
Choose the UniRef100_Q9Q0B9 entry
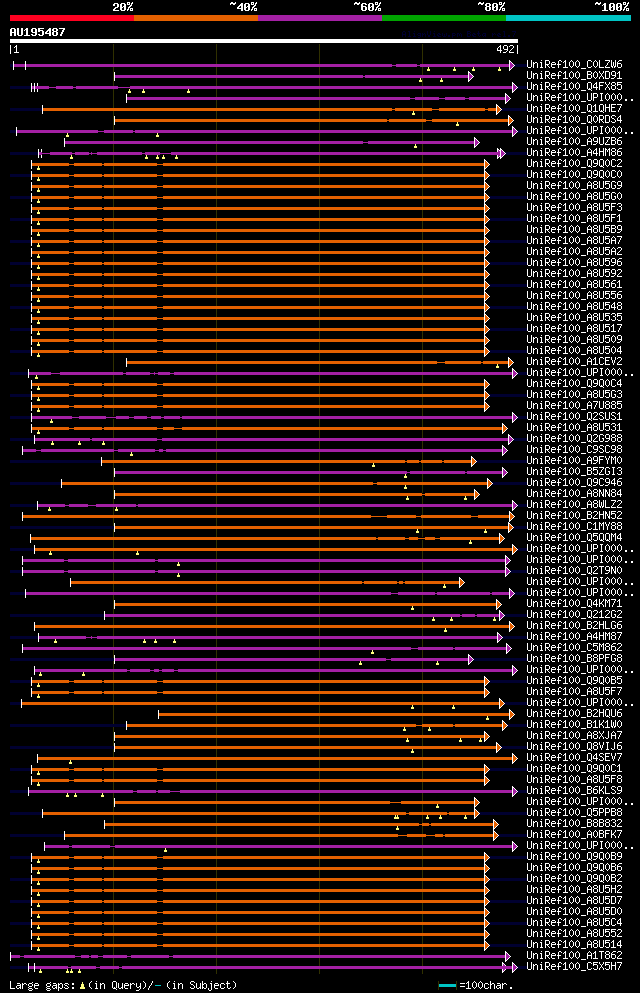pos(574,857)
